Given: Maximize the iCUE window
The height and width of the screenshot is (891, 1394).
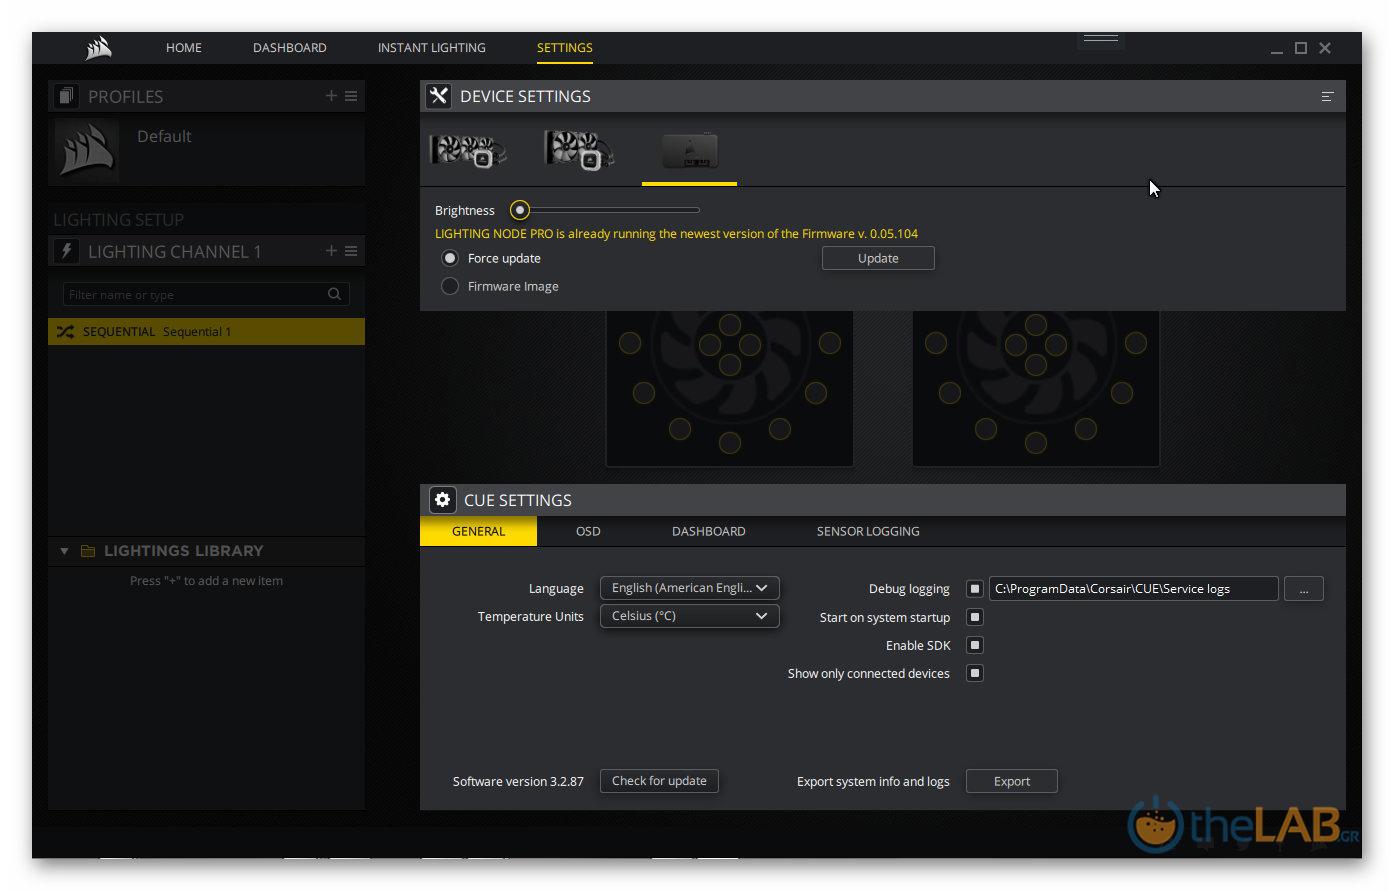Looking at the screenshot, I should pyautogui.click(x=1301, y=48).
